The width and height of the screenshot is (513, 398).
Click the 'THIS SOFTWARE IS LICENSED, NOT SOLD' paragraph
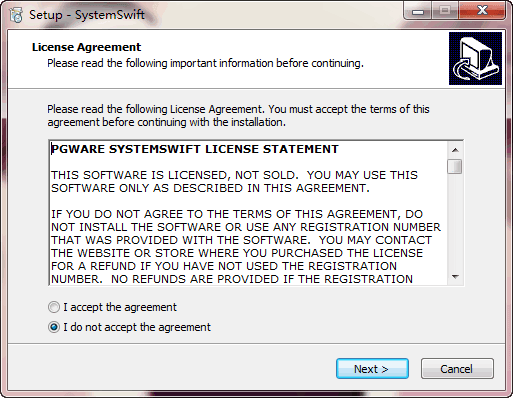coord(234,182)
